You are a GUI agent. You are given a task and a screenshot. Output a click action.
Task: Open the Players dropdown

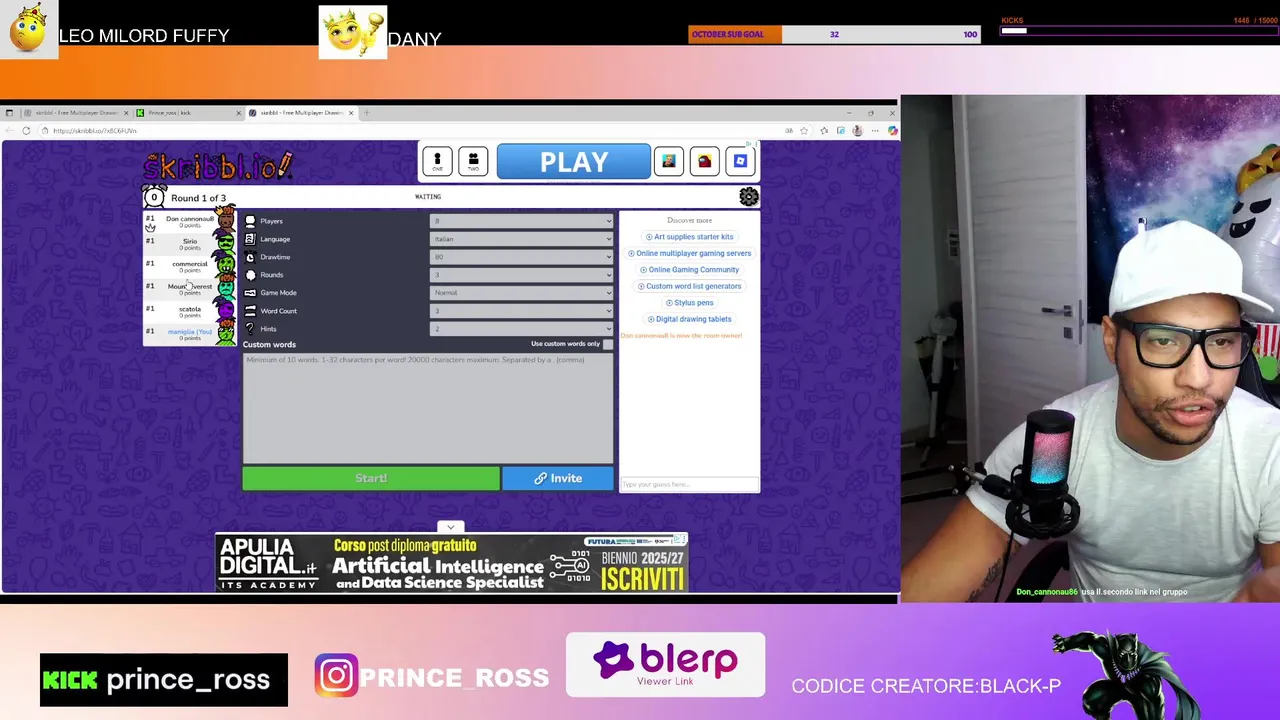click(521, 221)
